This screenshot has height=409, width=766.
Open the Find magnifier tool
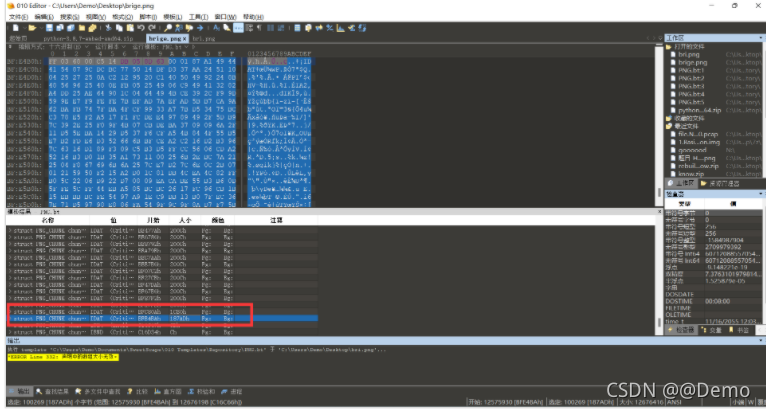tap(168, 28)
